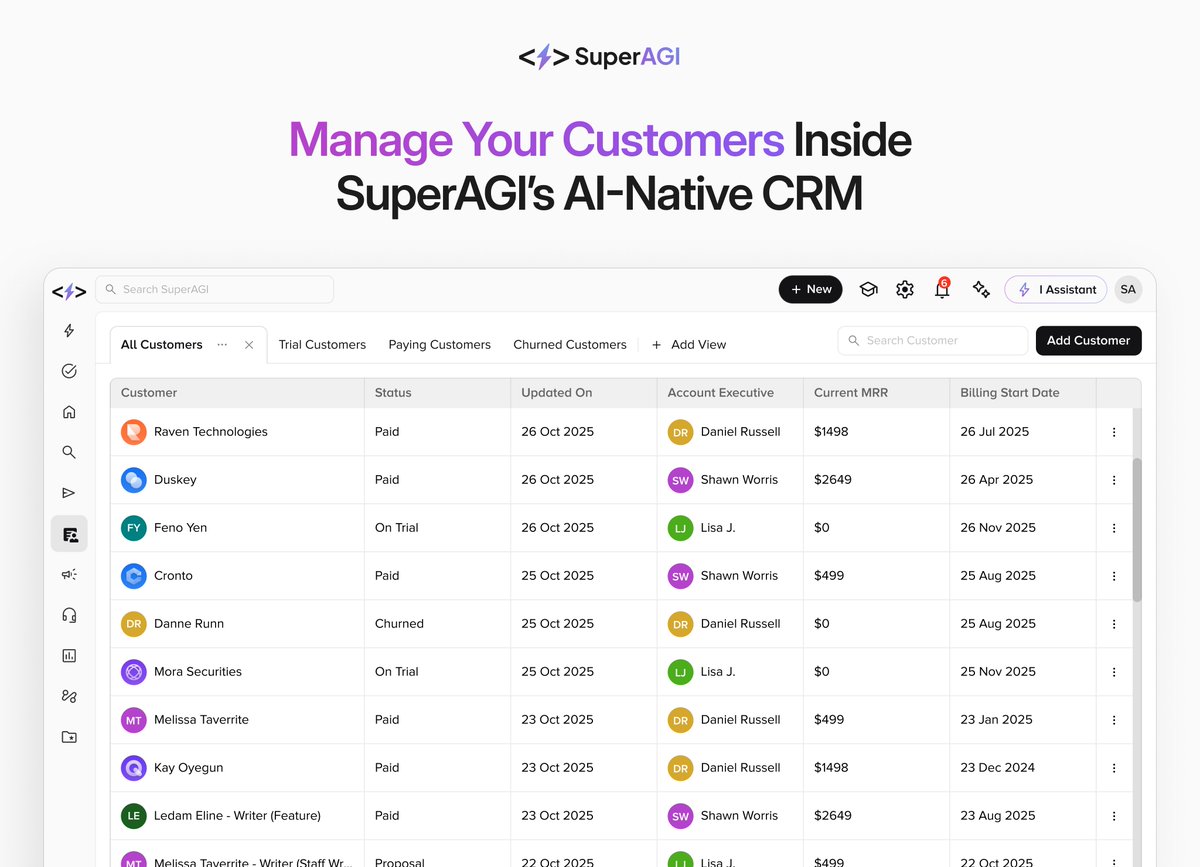Click the table vertical scrollbar
This screenshot has height=867, width=1200.
[x=1137, y=530]
